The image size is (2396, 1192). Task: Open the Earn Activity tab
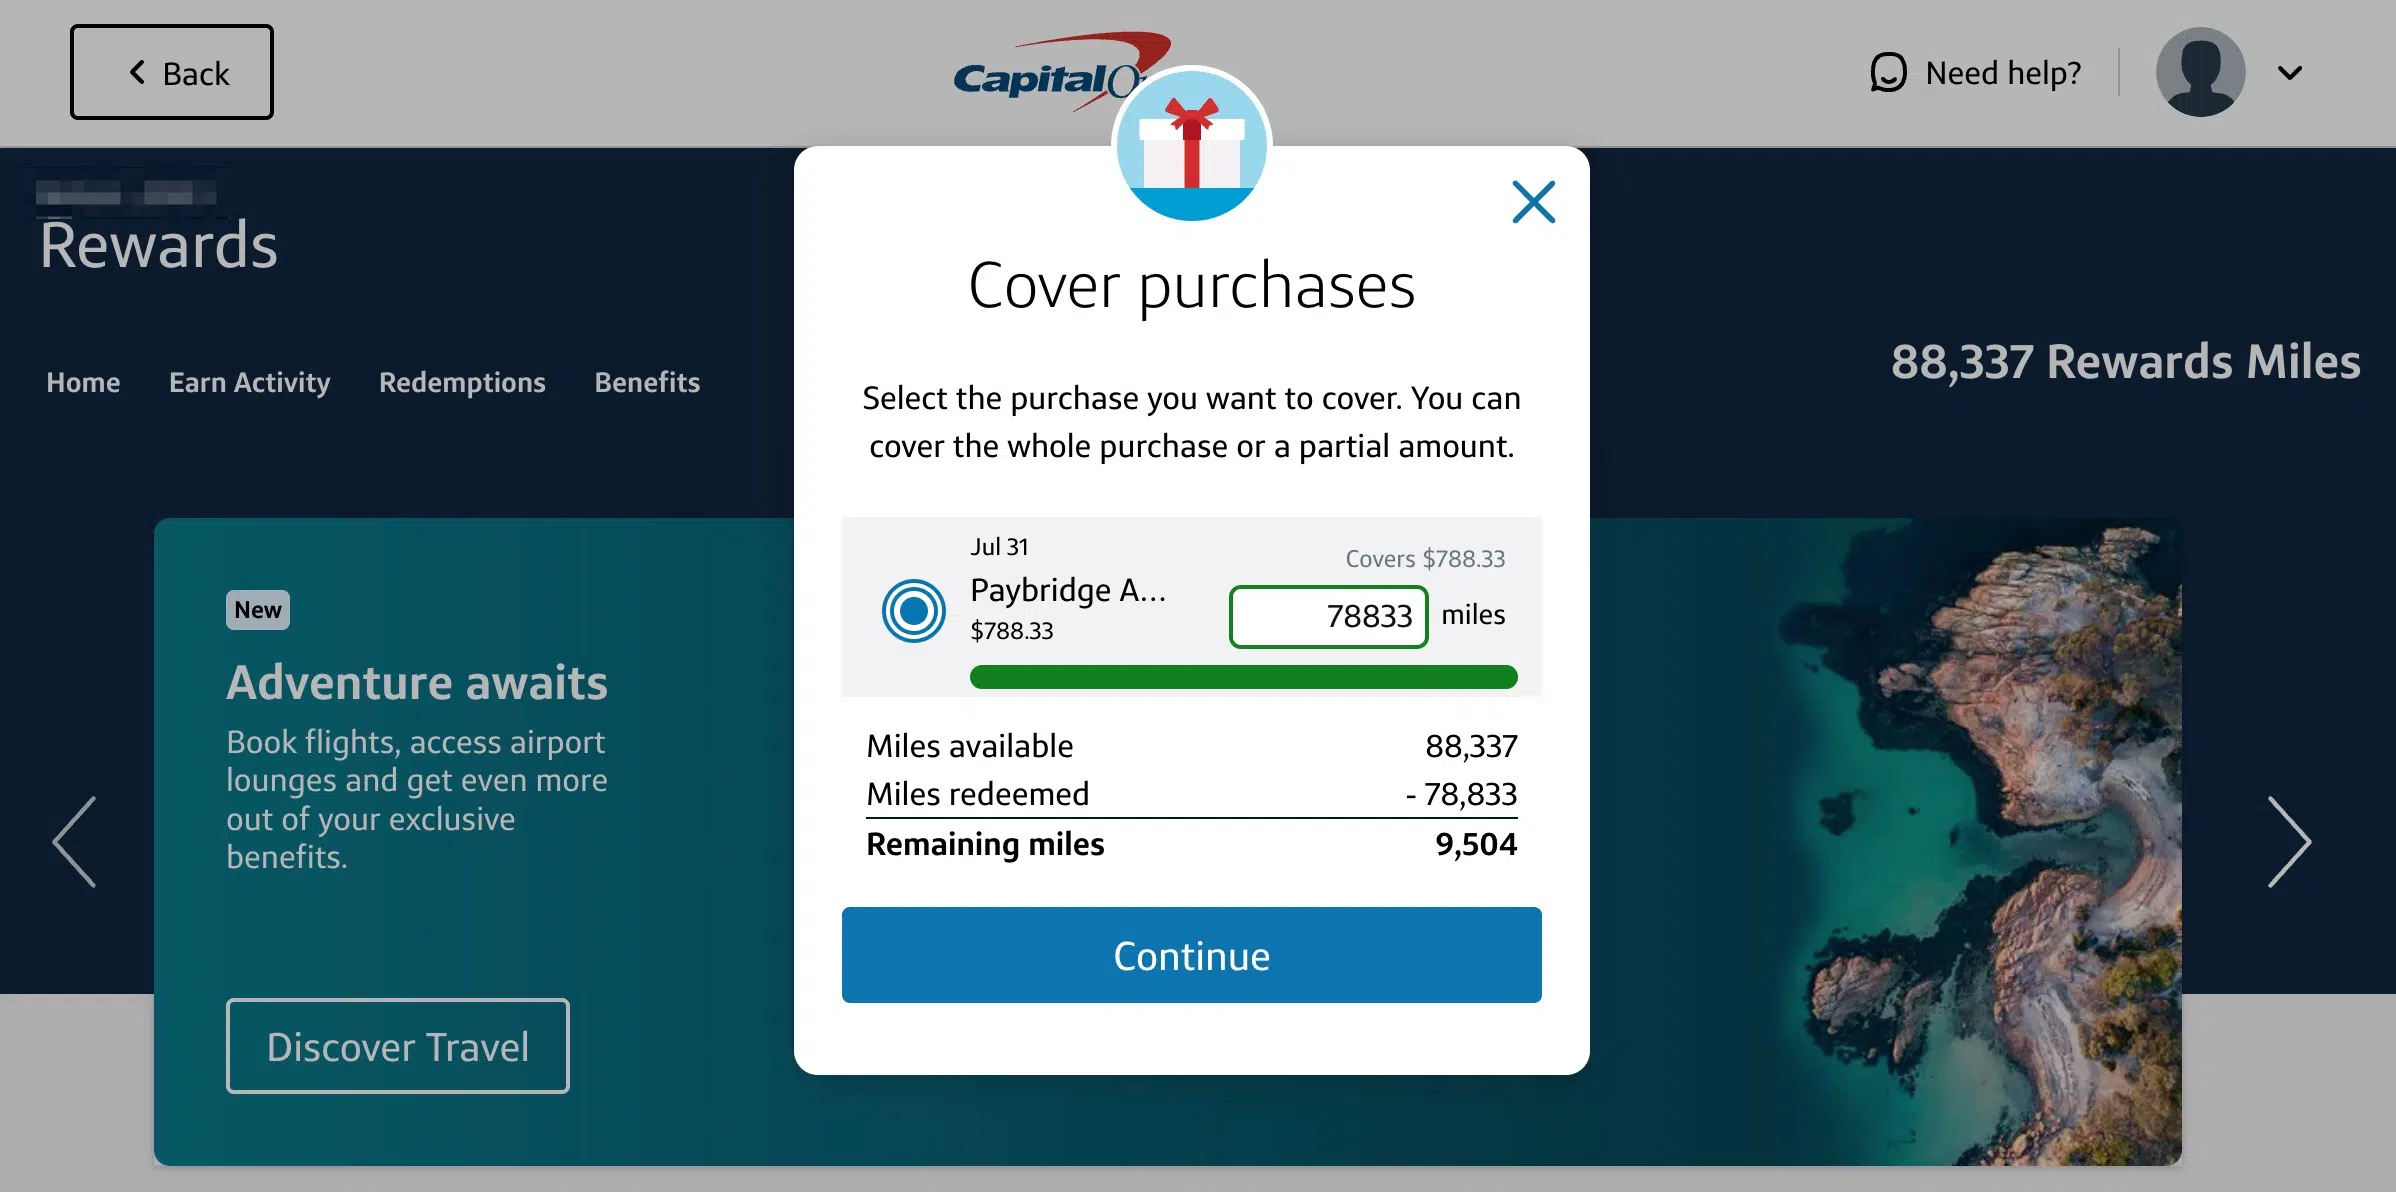[249, 382]
